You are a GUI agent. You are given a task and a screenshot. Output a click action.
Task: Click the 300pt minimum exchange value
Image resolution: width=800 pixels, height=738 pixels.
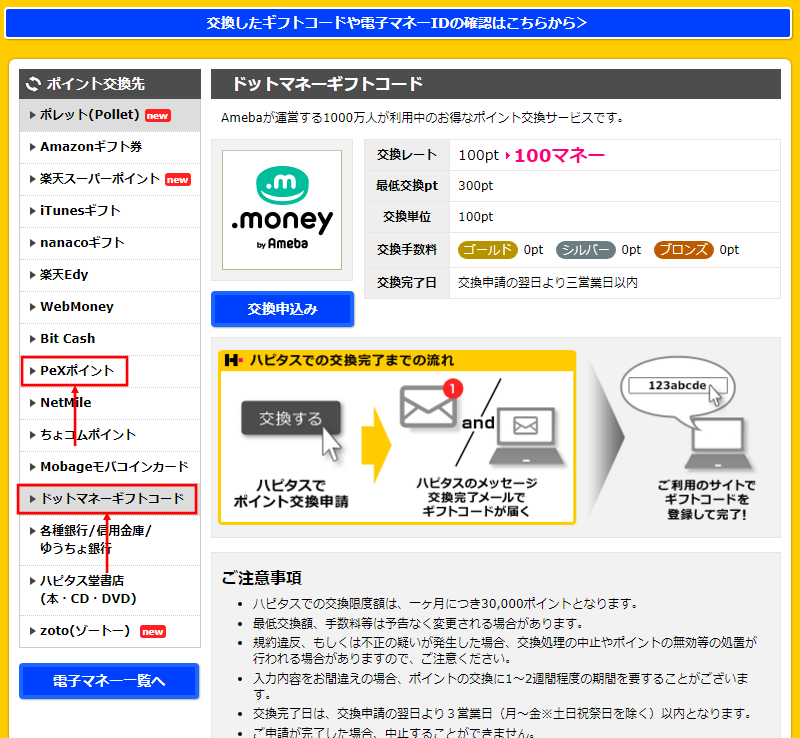[476, 186]
